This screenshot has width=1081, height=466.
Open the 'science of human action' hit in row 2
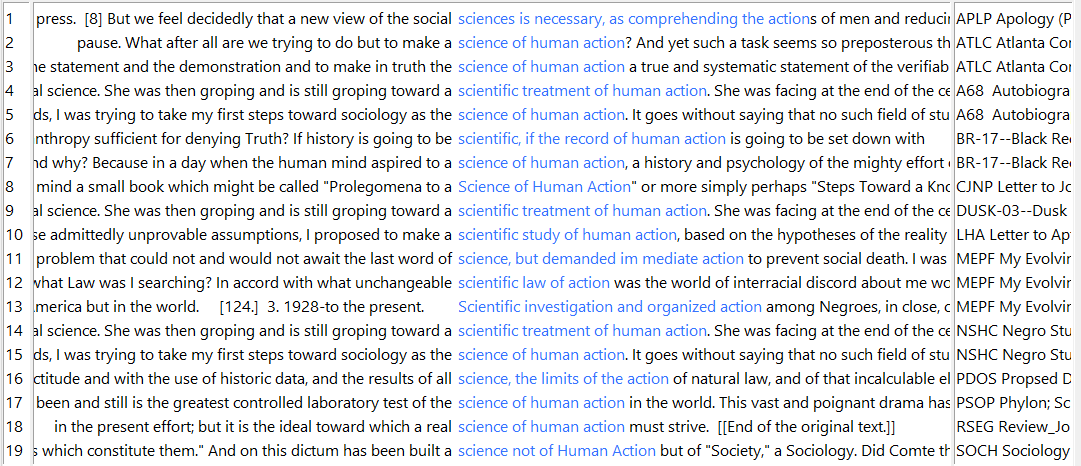click(540, 43)
